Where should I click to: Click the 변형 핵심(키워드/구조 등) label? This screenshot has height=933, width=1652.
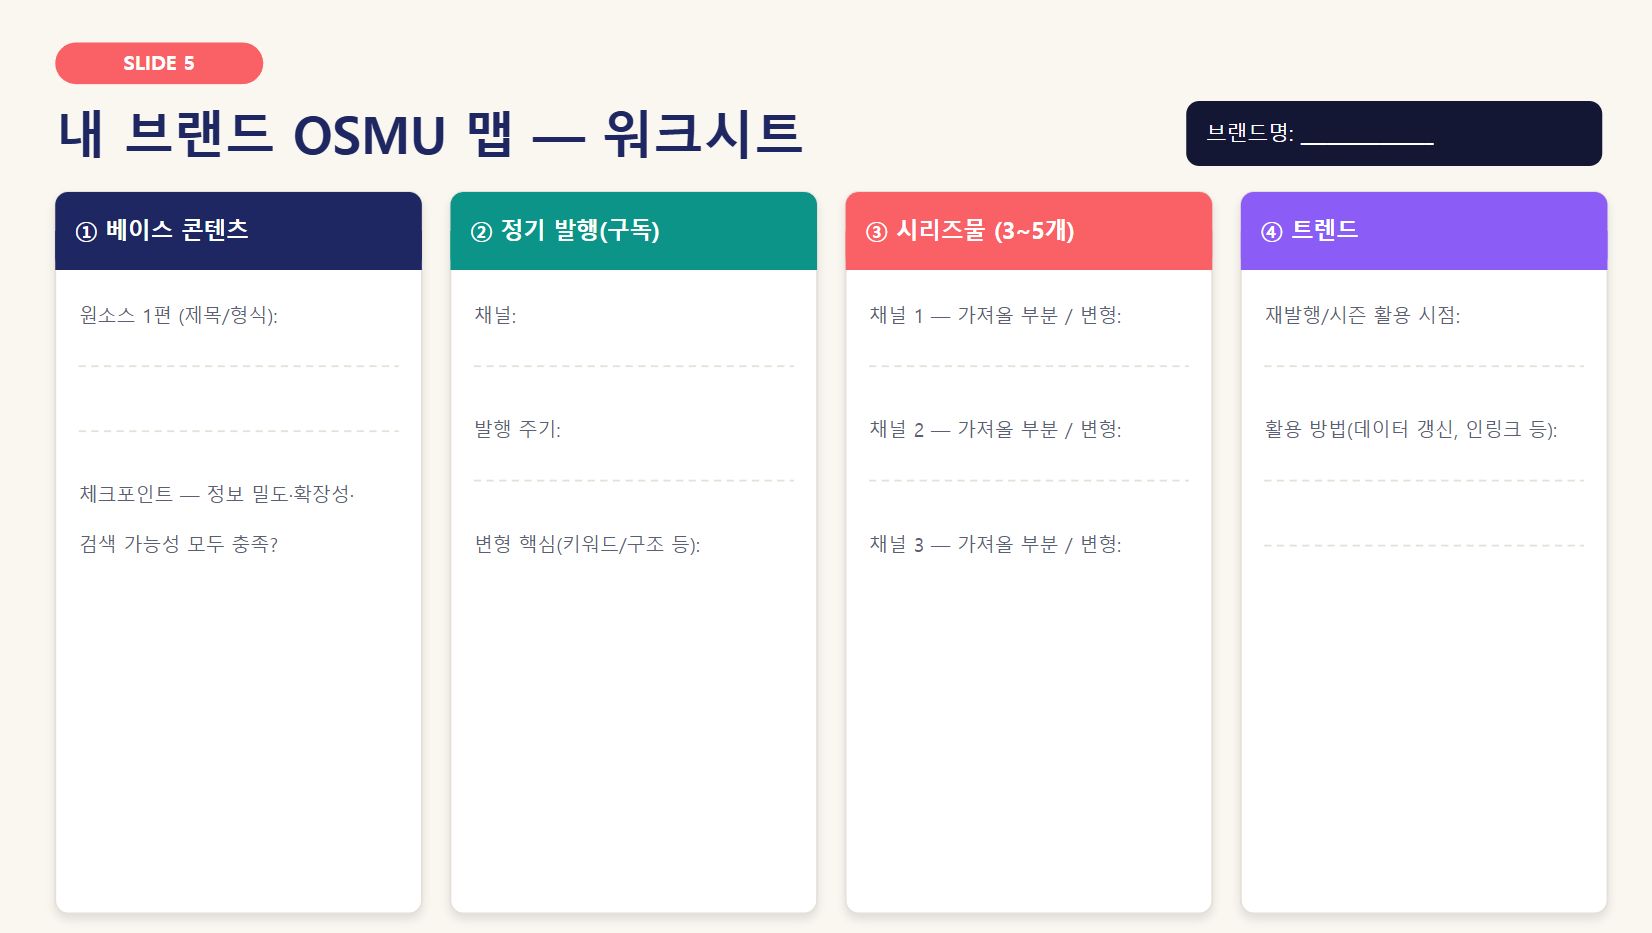[x=587, y=544]
